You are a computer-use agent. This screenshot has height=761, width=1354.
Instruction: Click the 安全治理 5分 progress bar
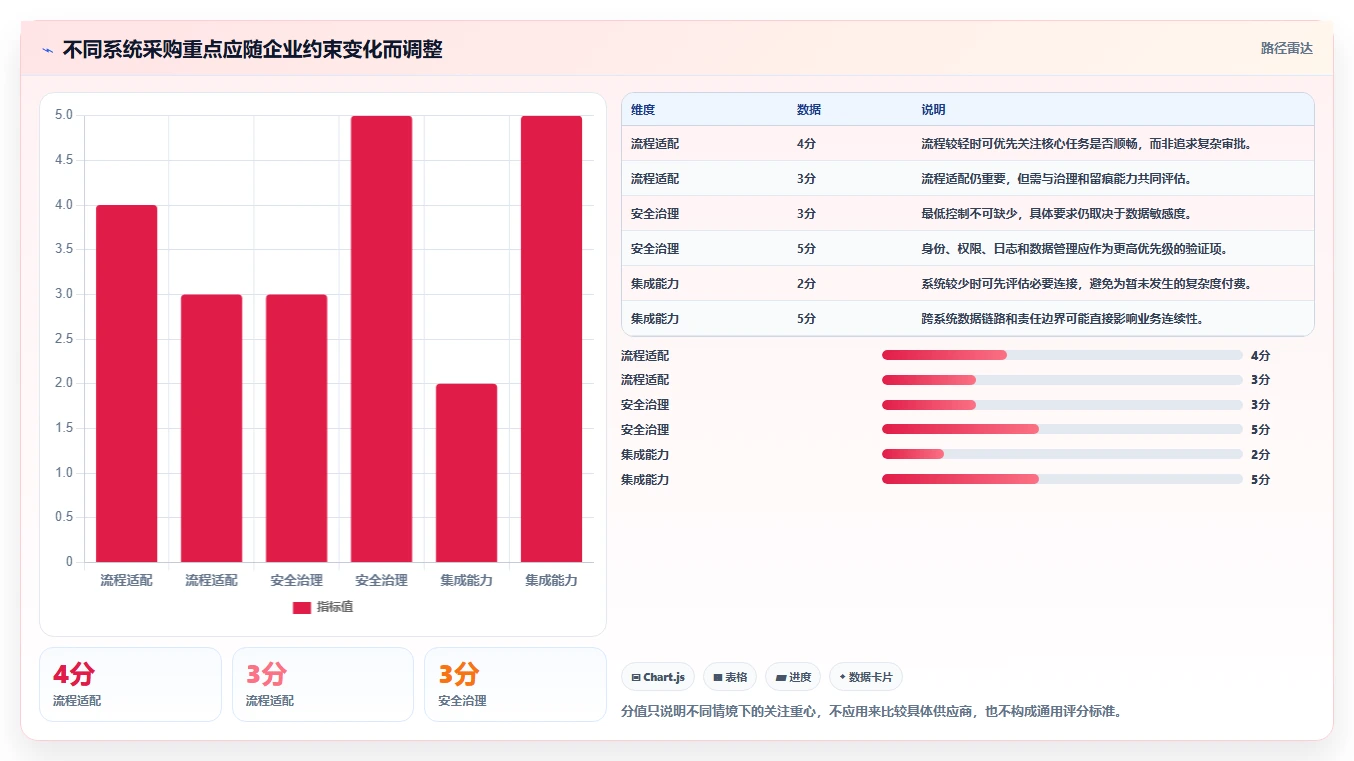(x=1062, y=430)
